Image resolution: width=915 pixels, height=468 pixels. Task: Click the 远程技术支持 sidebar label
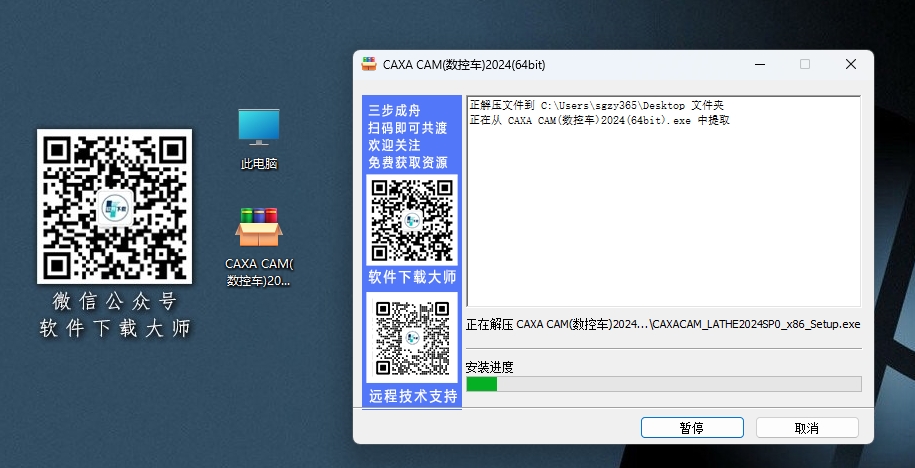coord(413,396)
